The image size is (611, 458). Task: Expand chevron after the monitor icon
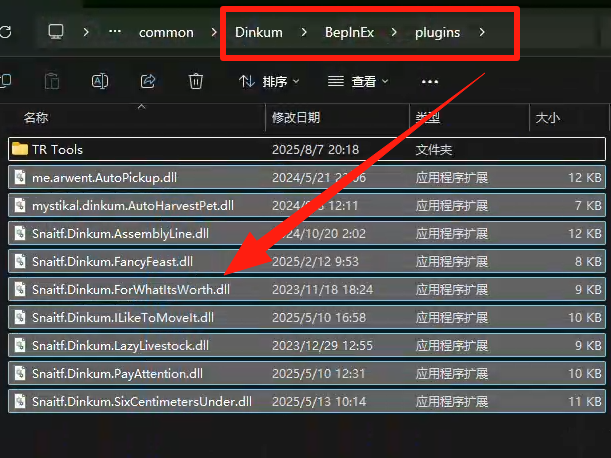pyautogui.click(x=86, y=32)
